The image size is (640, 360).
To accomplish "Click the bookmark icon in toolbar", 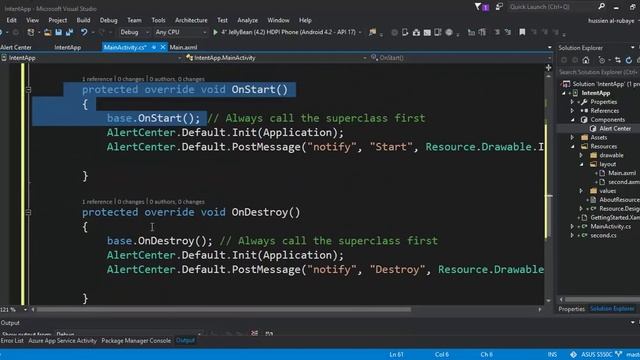I will coord(522,32).
